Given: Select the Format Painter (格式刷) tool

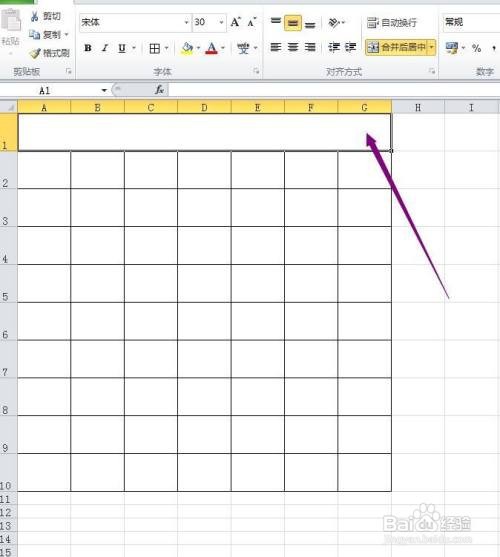Looking at the screenshot, I should click(49, 53).
